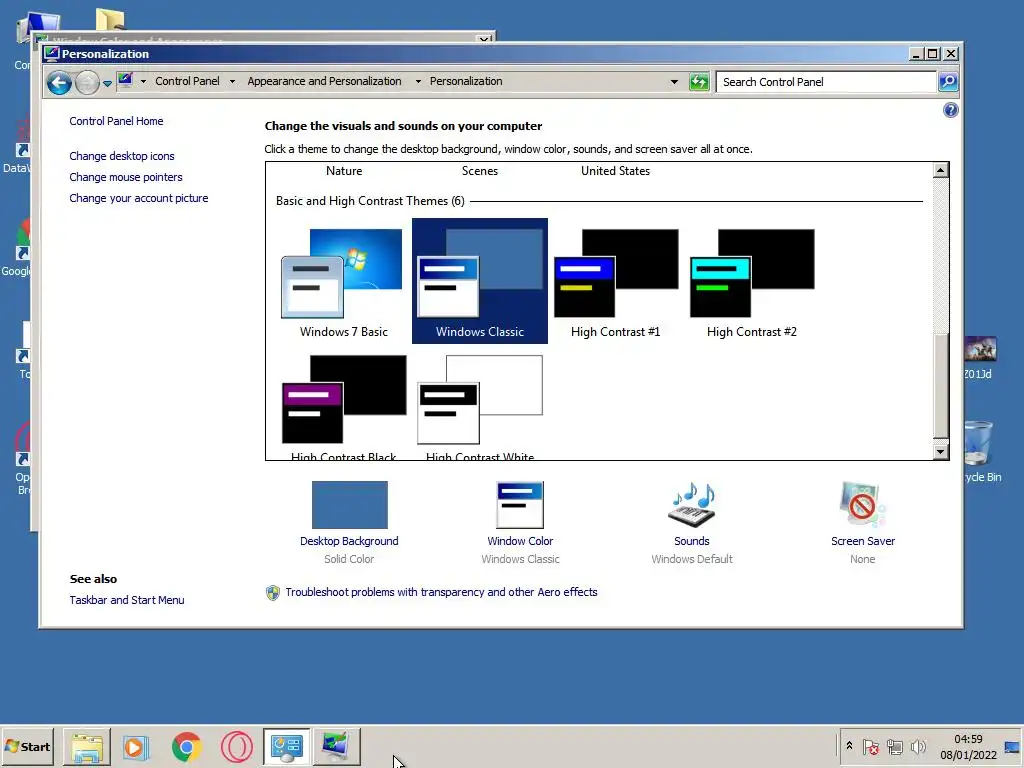Click the Show desktop tray icon
Screen dimensions: 1024x768
click(x=1012, y=746)
